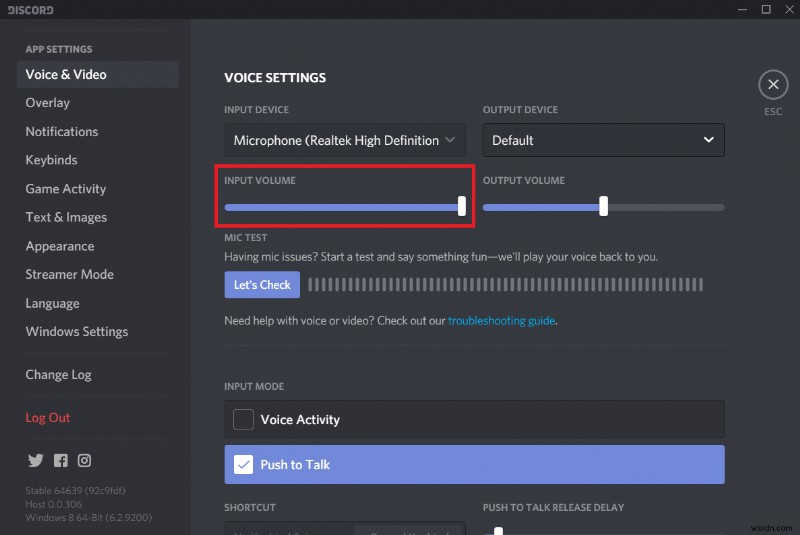Expand output device list via chevron
Viewport: 800px width, 535px height.
click(x=709, y=140)
